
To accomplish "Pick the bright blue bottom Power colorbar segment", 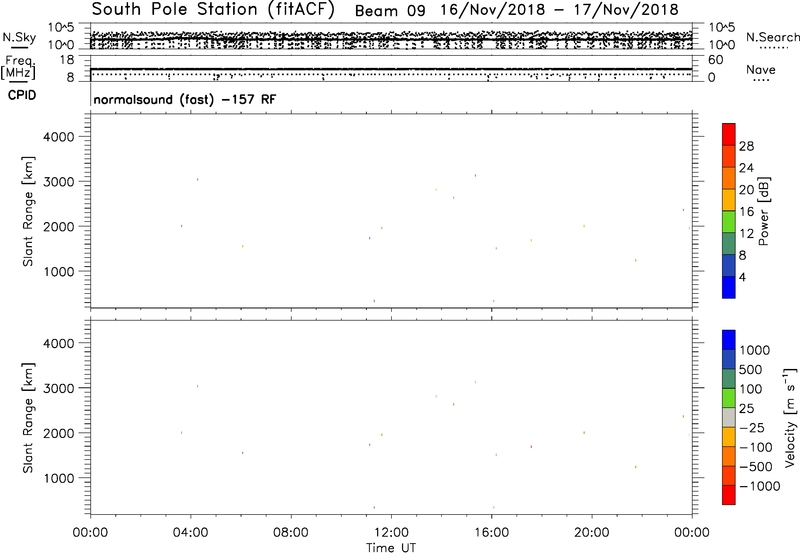I will click(729, 287).
